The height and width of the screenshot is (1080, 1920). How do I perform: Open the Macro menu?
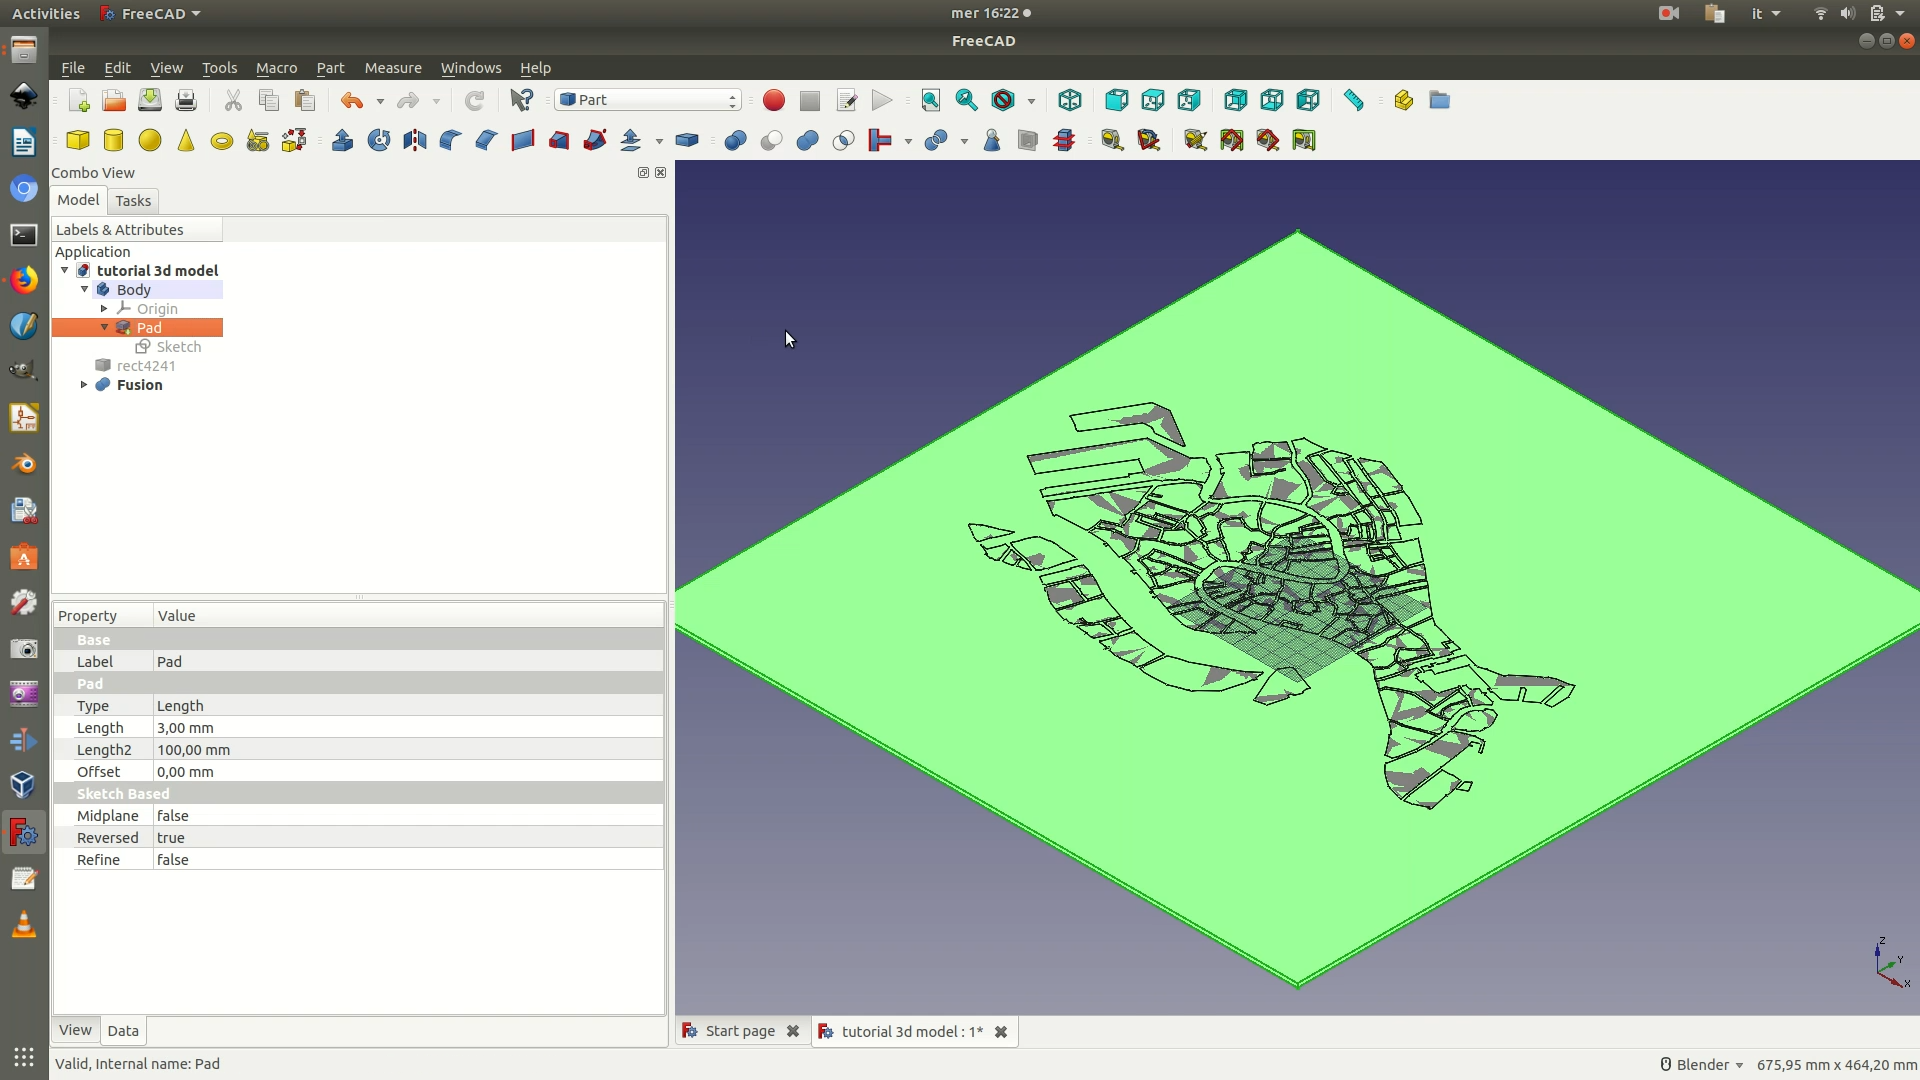click(276, 68)
